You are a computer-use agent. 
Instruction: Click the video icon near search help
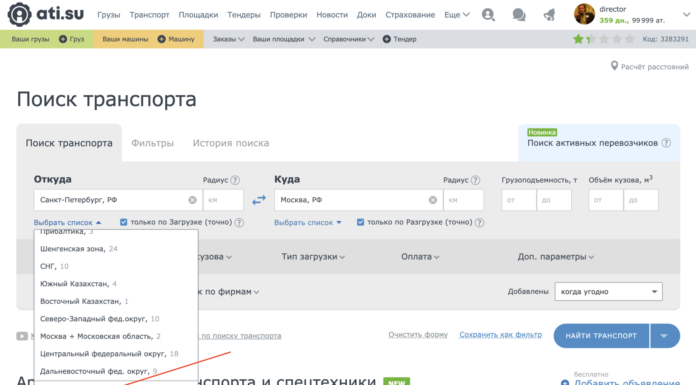click(x=22, y=336)
